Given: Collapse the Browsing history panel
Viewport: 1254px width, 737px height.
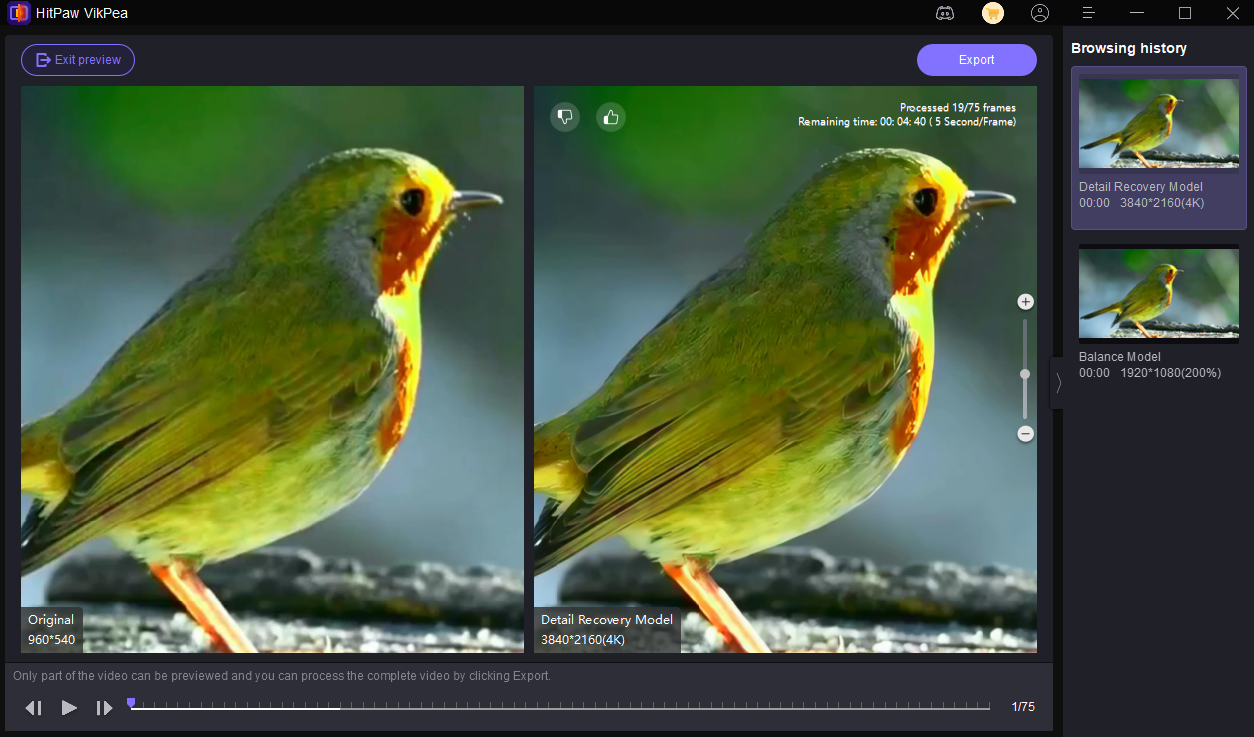Looking at the screenshot, I should (x=1057, y=382).
